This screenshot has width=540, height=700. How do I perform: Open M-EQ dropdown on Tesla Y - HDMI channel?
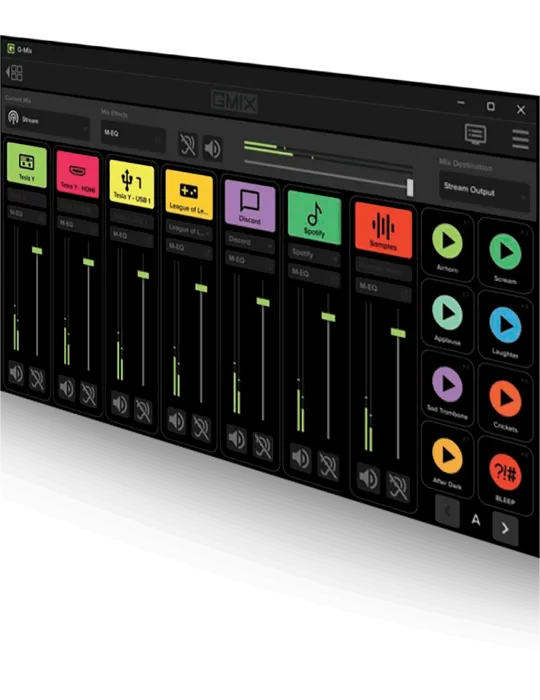coord(78,225)
